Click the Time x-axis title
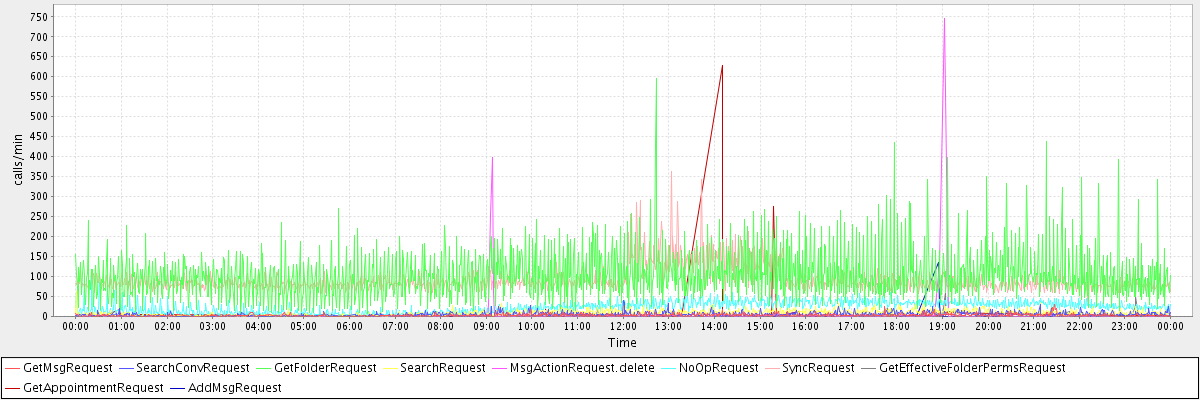 (622, 343)
